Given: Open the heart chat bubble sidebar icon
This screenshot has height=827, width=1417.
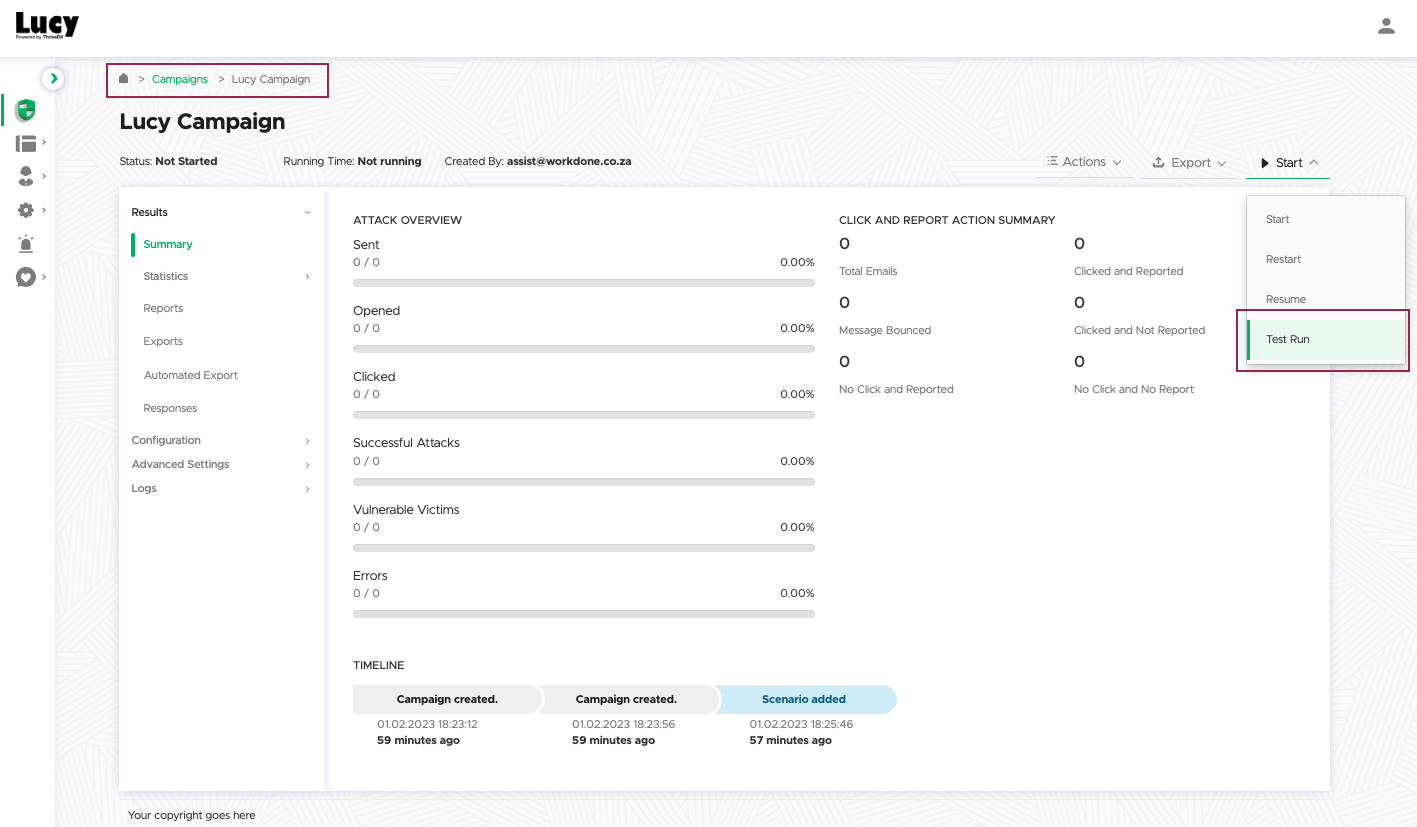Looking at the screenshot, I should click(x=26, y=277).
